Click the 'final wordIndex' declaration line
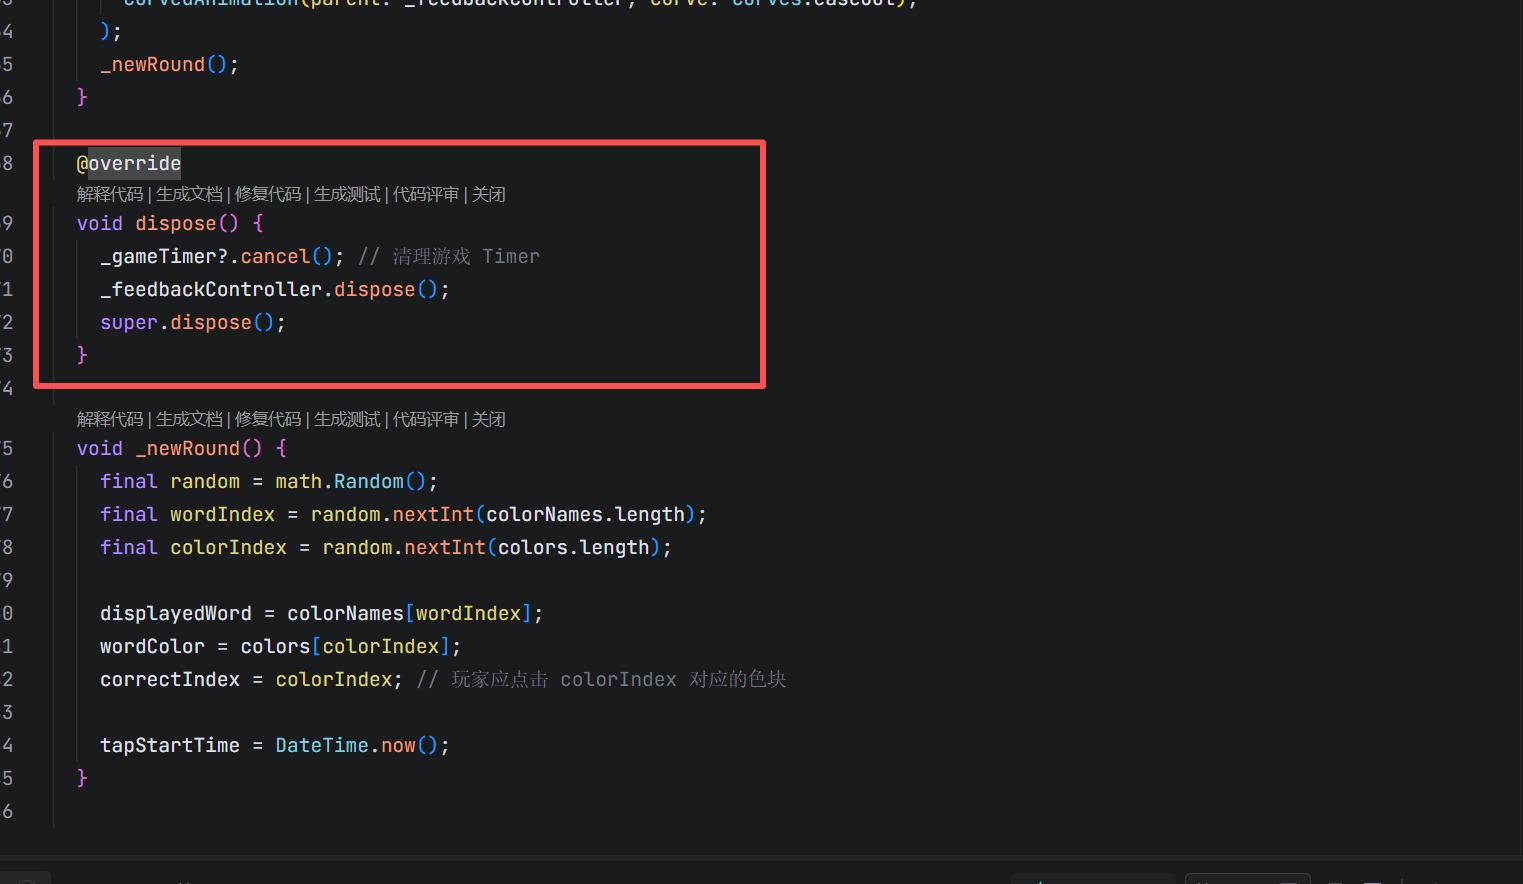 (404, 514)
